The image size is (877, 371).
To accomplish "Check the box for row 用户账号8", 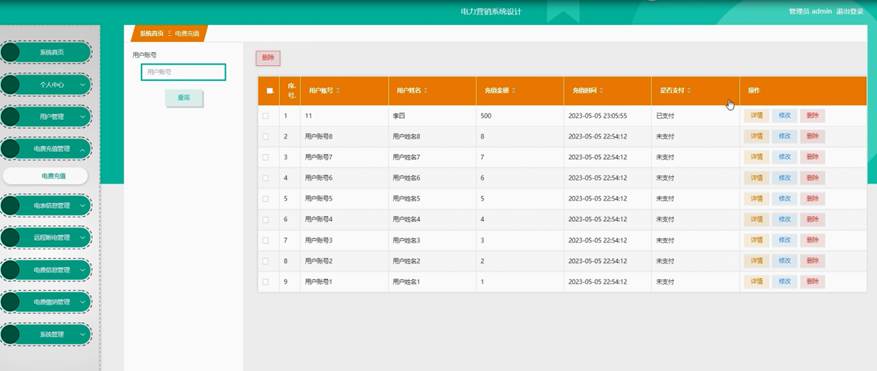I will click(x=266, y=137).
